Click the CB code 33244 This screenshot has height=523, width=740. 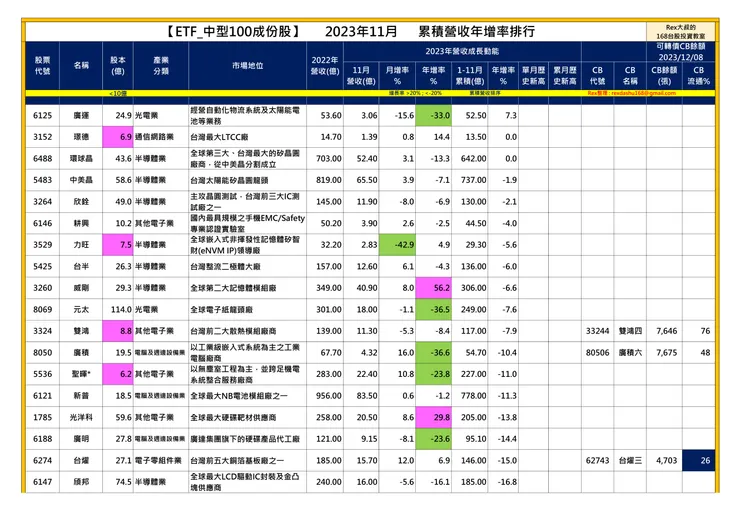point(597,331)
